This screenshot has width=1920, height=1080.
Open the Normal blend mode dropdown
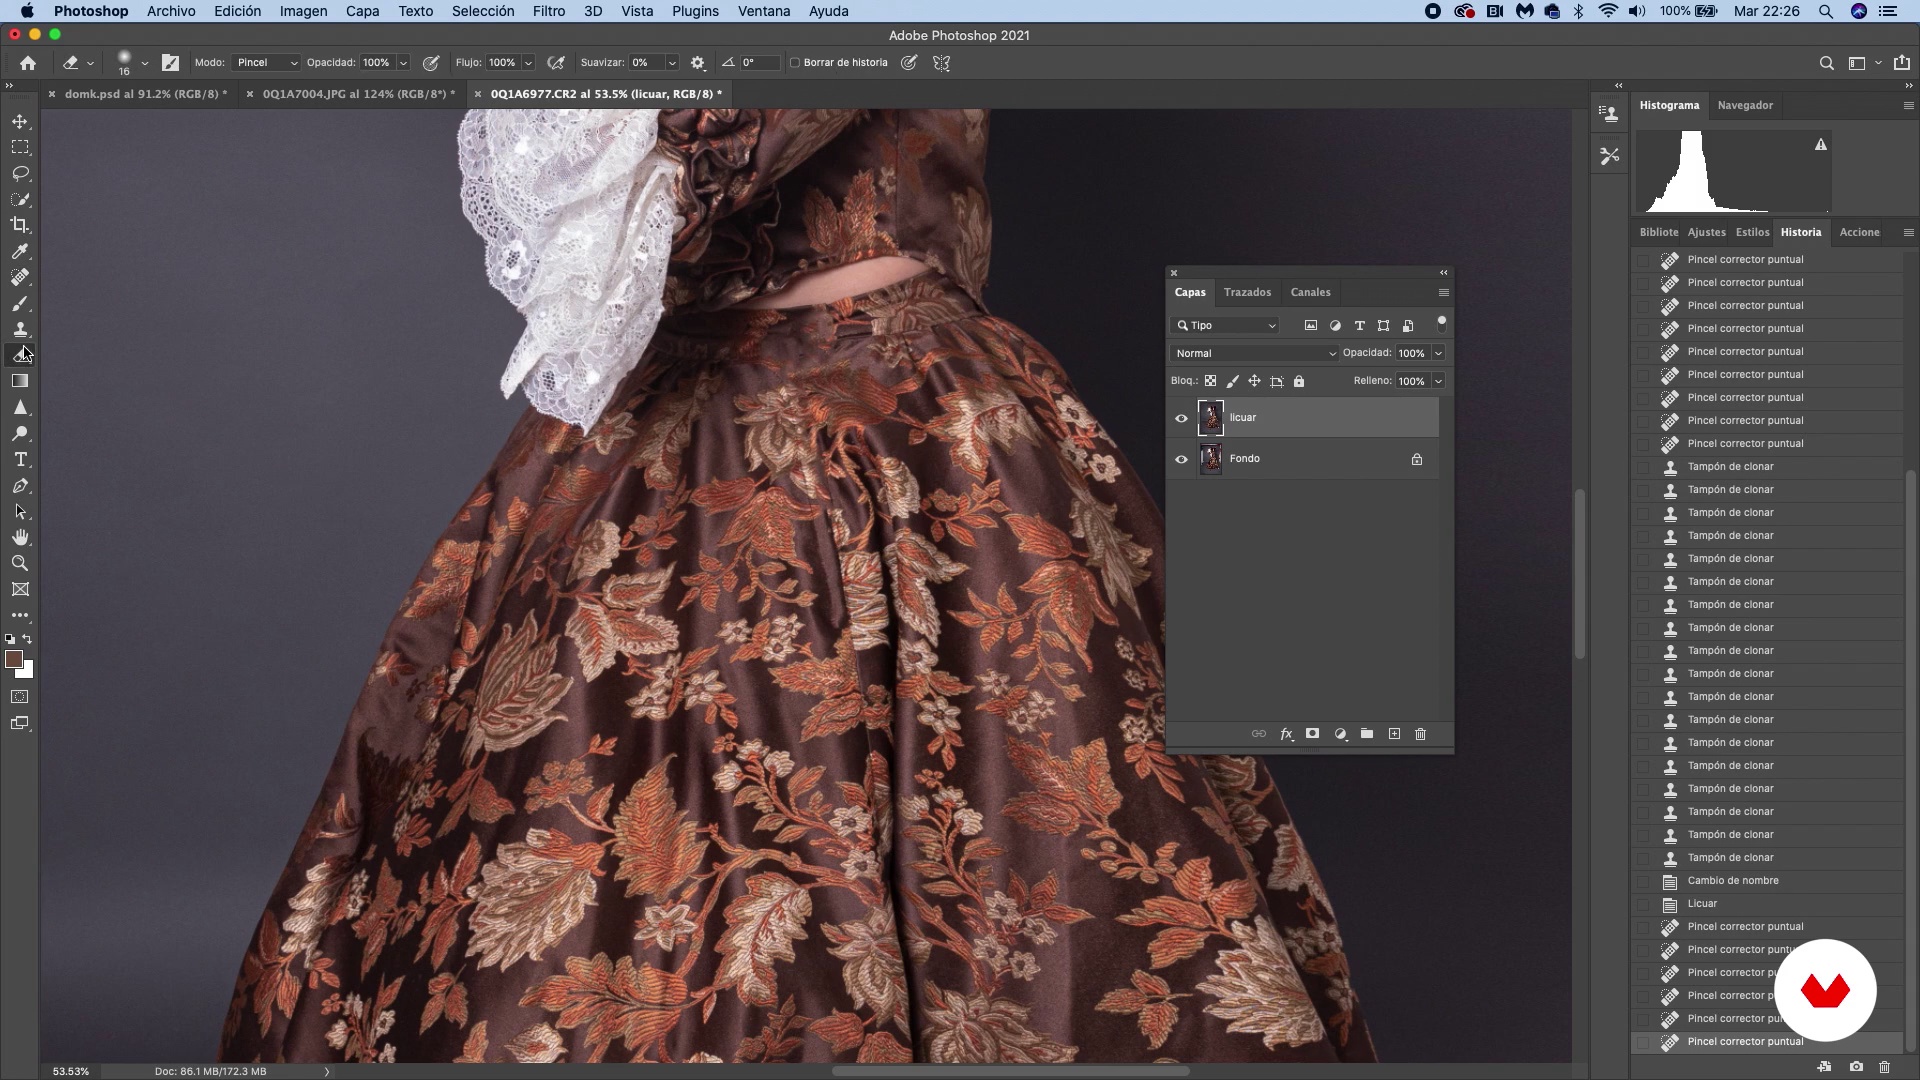coord(1254,353)
